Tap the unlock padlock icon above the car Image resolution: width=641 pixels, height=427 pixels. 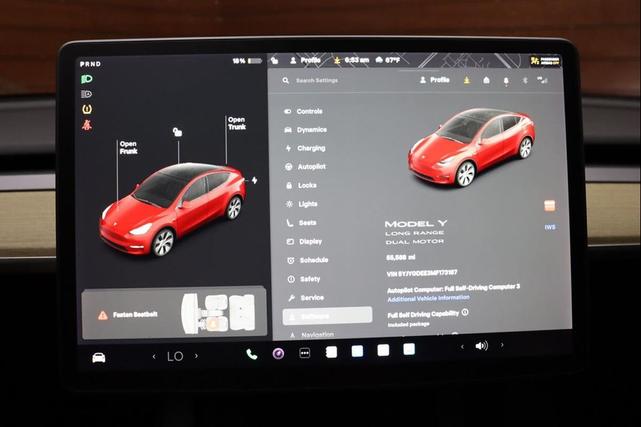177,132
